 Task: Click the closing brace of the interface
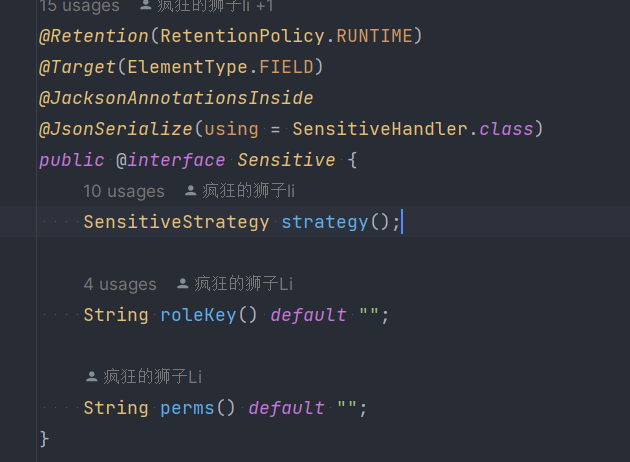[44, 438]
